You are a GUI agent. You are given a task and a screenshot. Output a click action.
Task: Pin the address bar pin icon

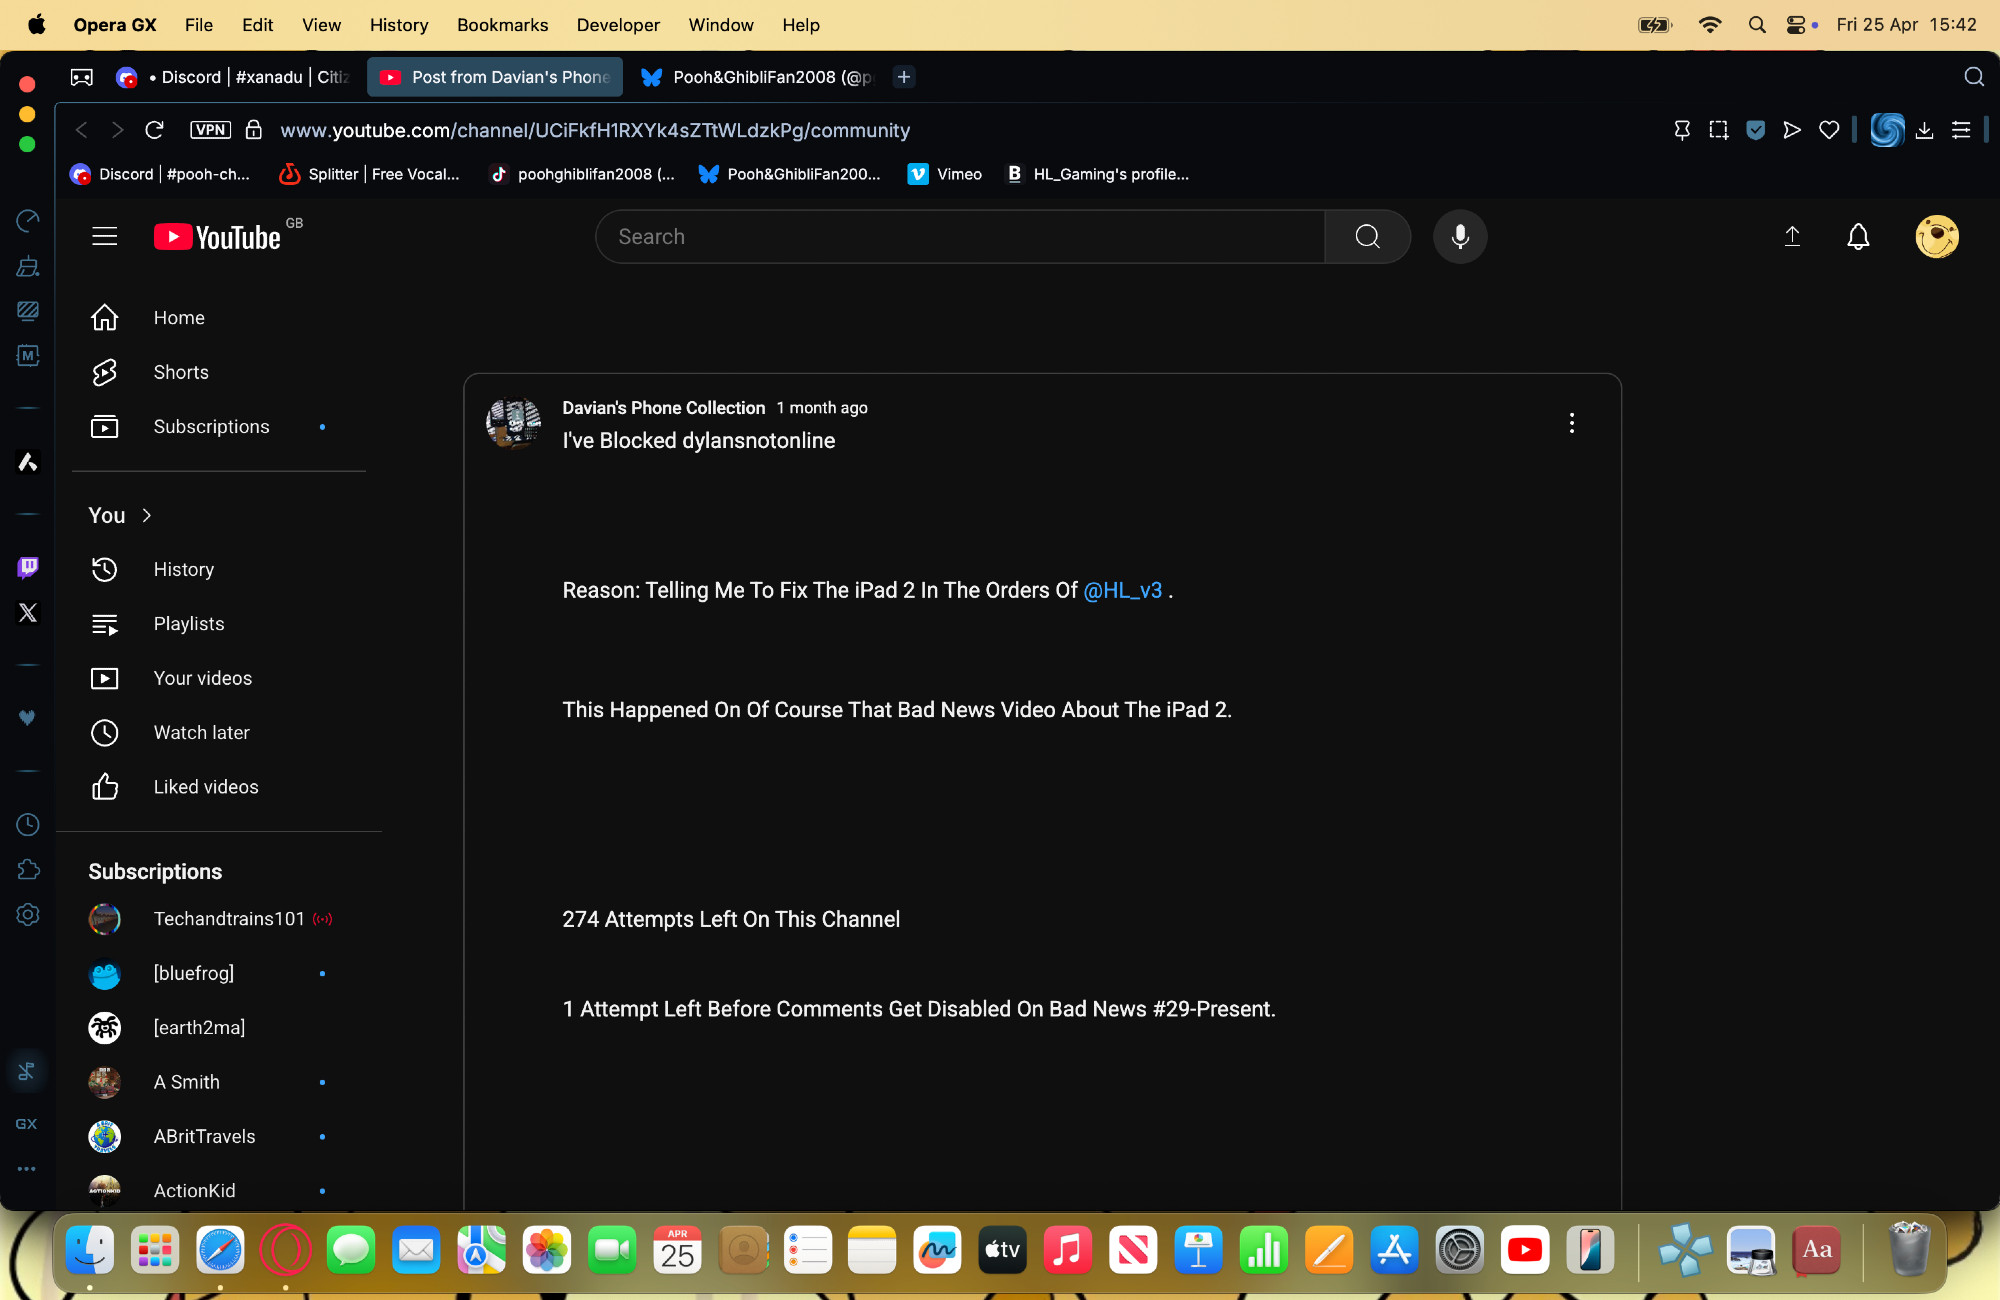point(1682,130)
